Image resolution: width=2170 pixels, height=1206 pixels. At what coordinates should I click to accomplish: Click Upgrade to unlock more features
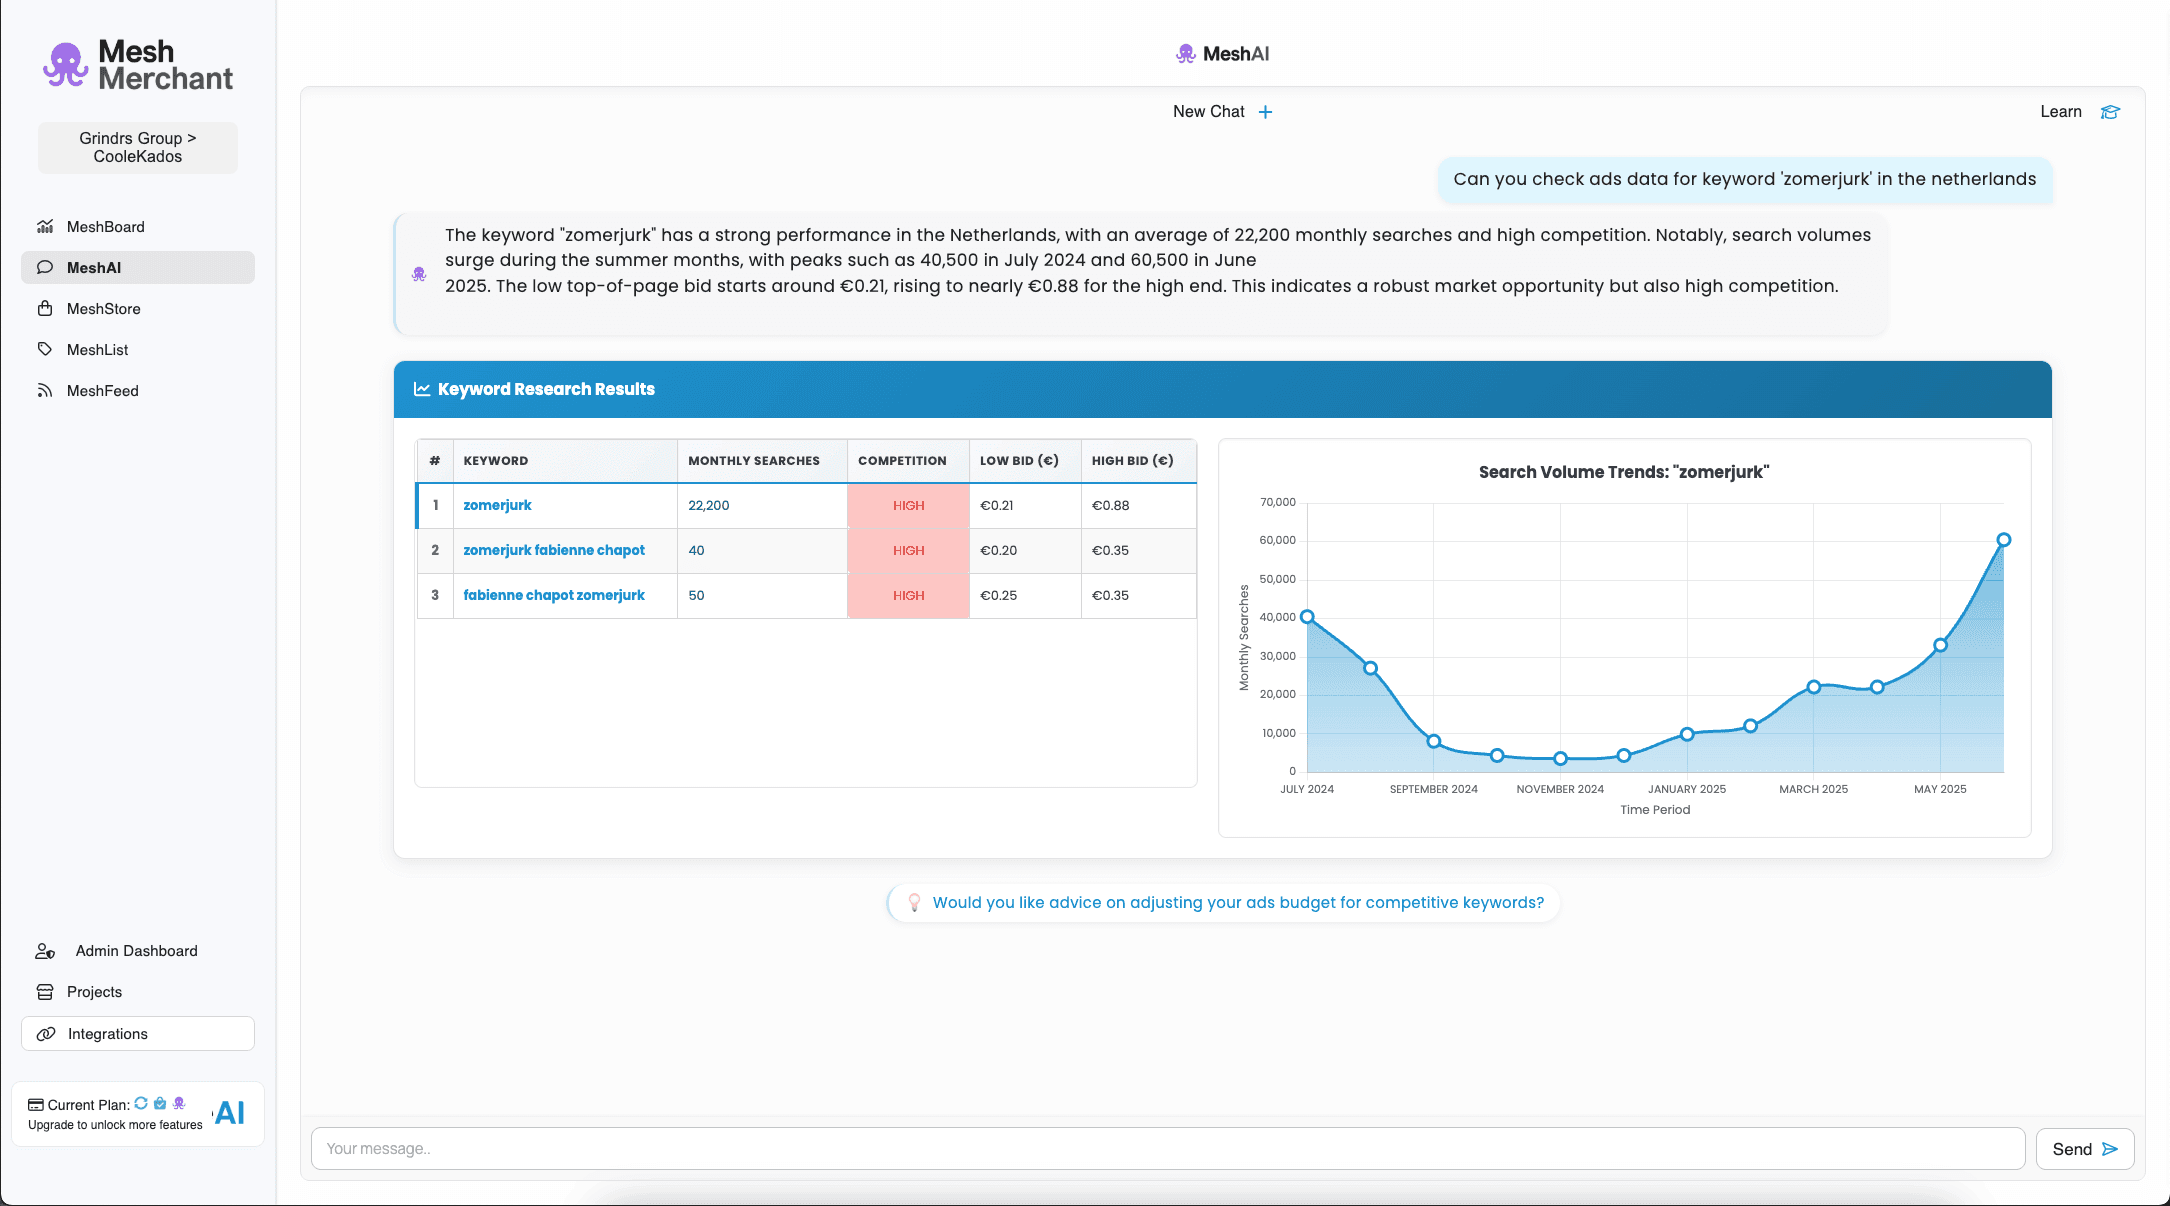click(115, 1125)
